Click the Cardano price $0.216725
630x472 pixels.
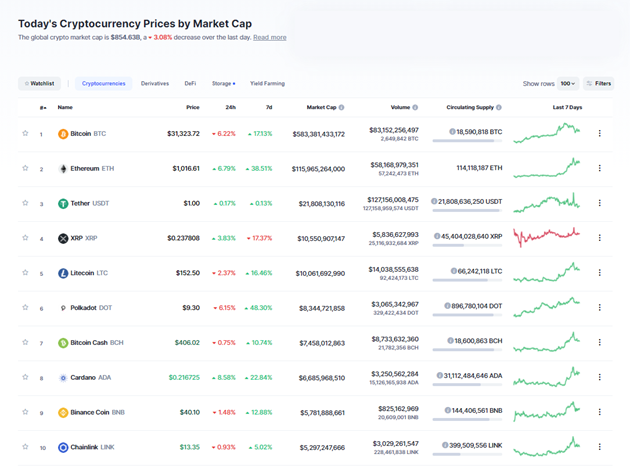point(184,378)
